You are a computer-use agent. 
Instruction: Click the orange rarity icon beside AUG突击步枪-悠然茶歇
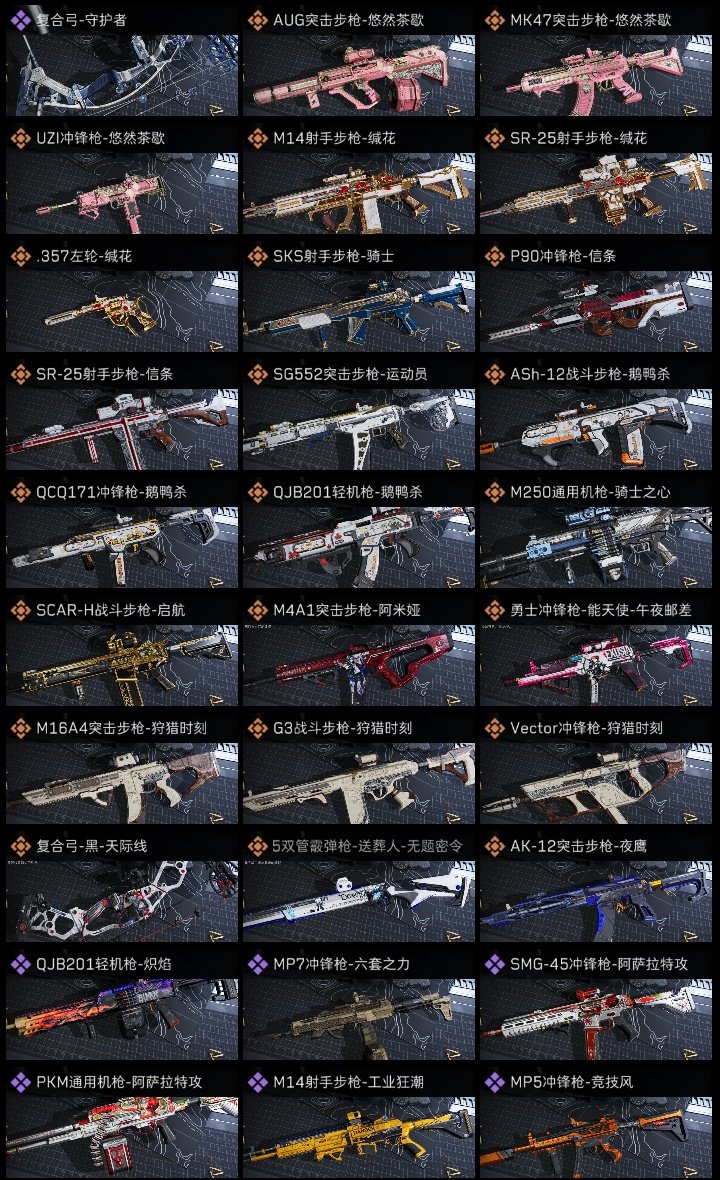pyautogui.click(x=257, y=20)
